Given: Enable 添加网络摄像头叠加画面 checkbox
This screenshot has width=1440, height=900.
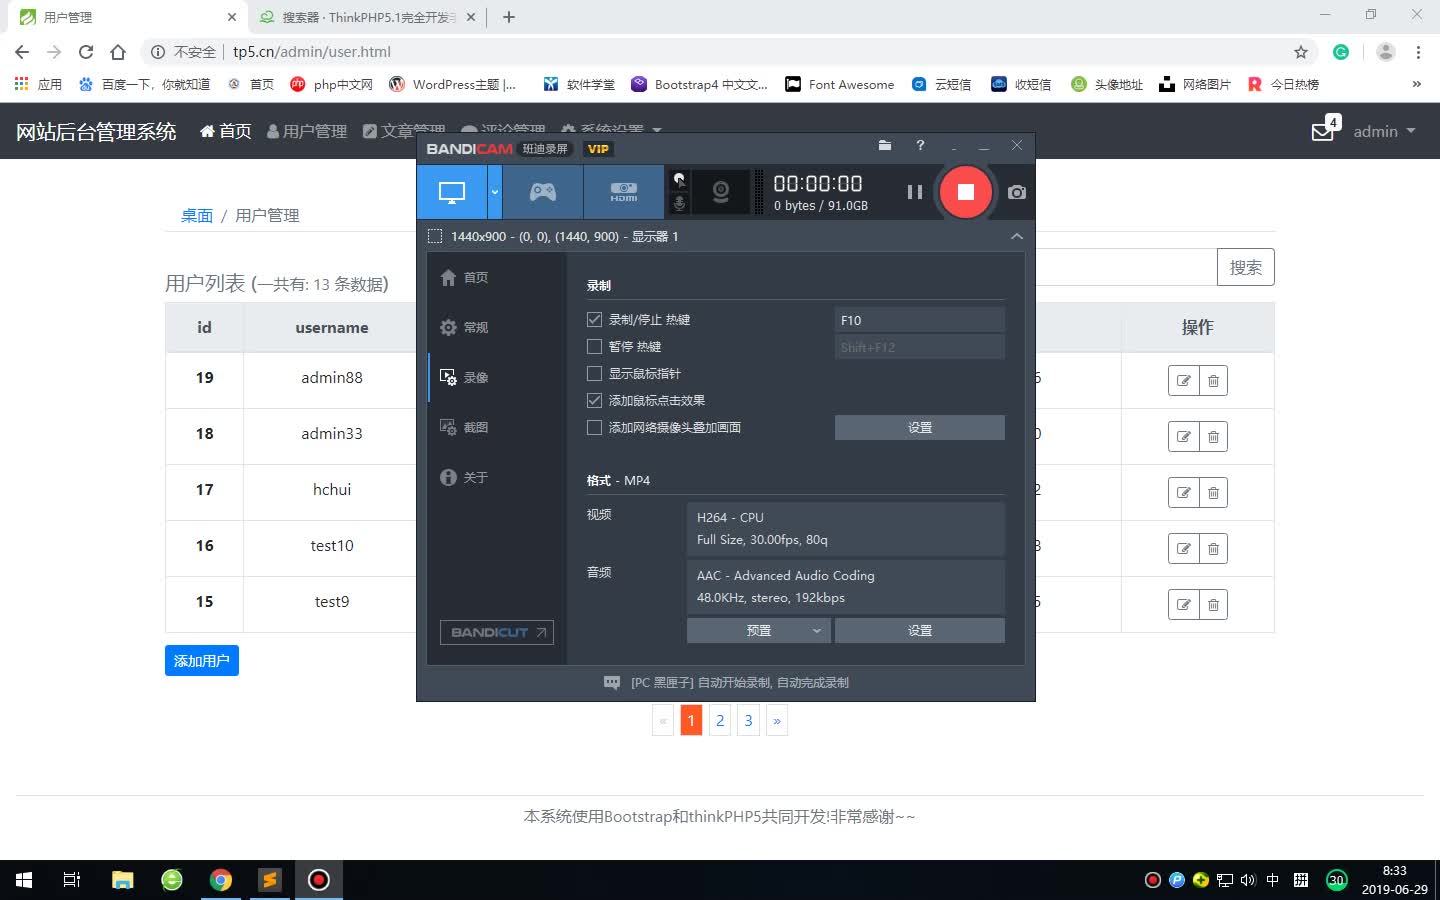Looking at the screenshot, I should (x=594, y=427).
